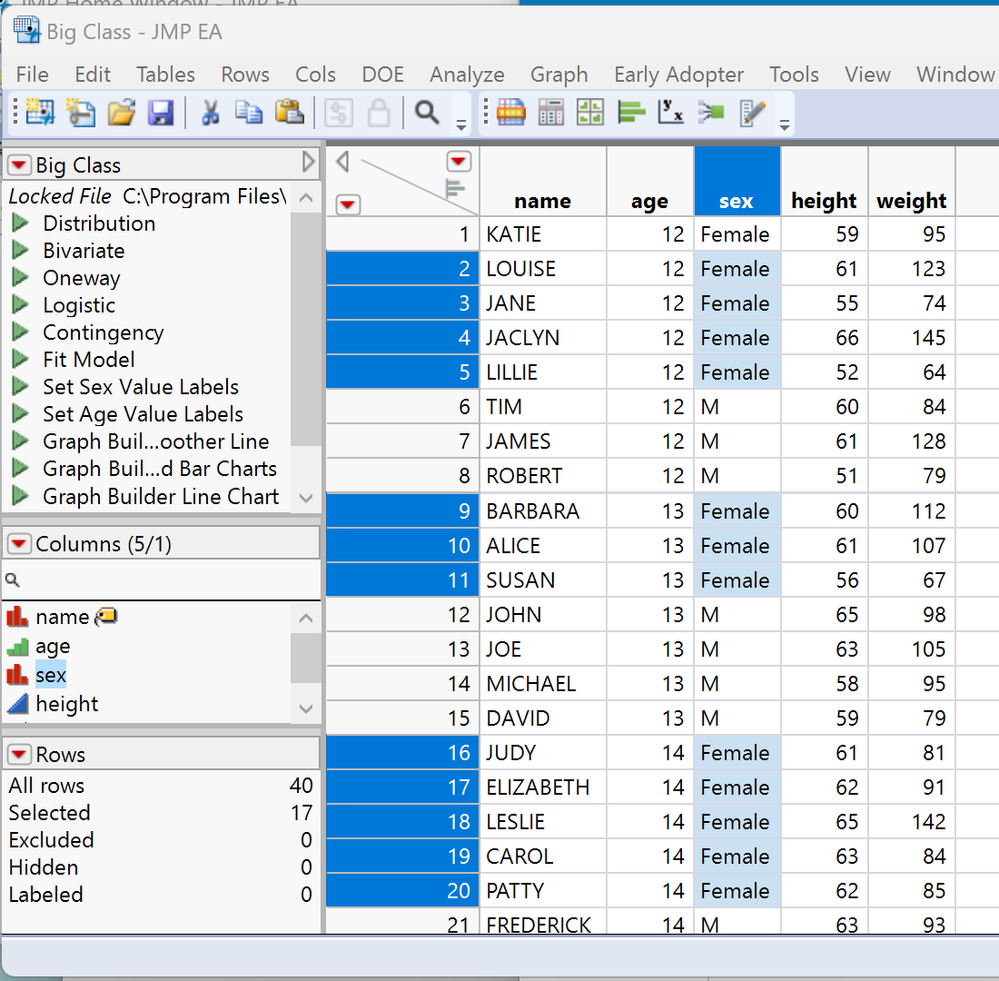The image size is (999, 981).
Task: Expand the second toolbar overflow arrow
Action: click(785, 125)
